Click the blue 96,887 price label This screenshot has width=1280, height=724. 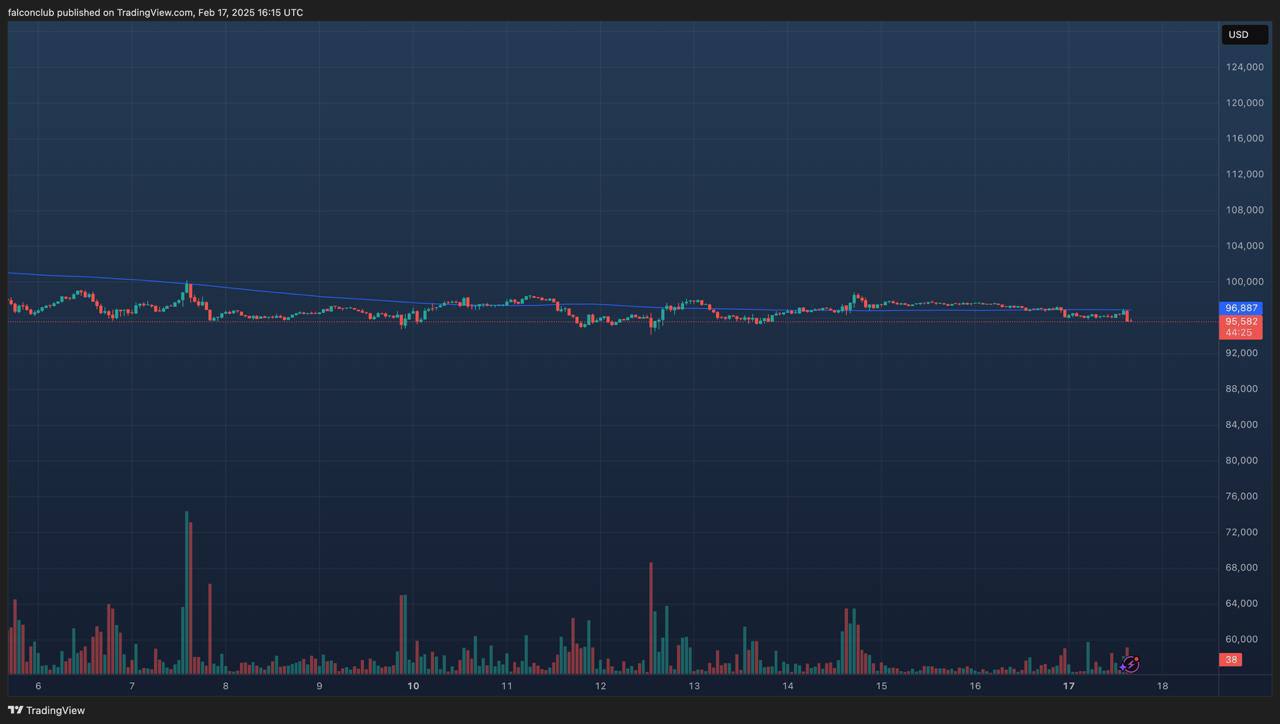[x=1240, y=309]
